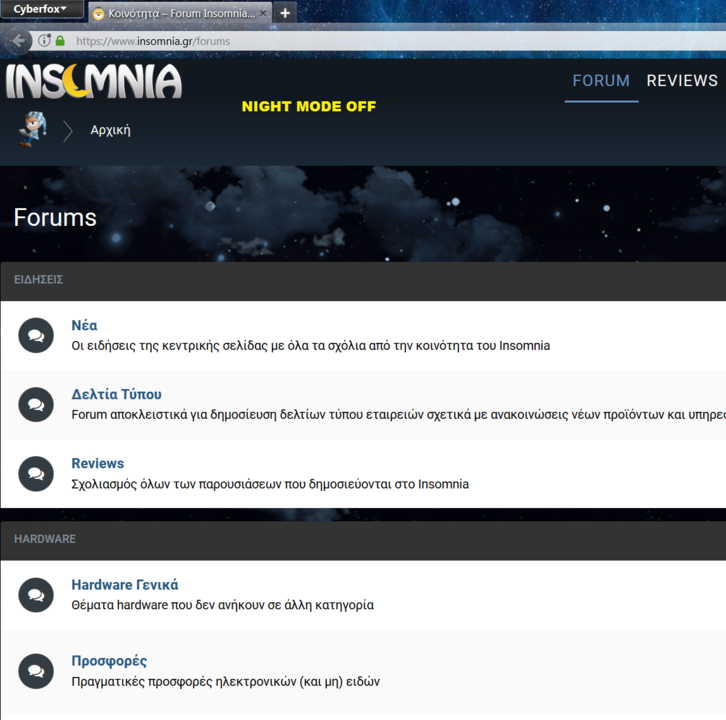The height and width of the screenshot is (720, 726).
Task: Click the chat icon beside Hardware Γενικά
Action: 36,595
